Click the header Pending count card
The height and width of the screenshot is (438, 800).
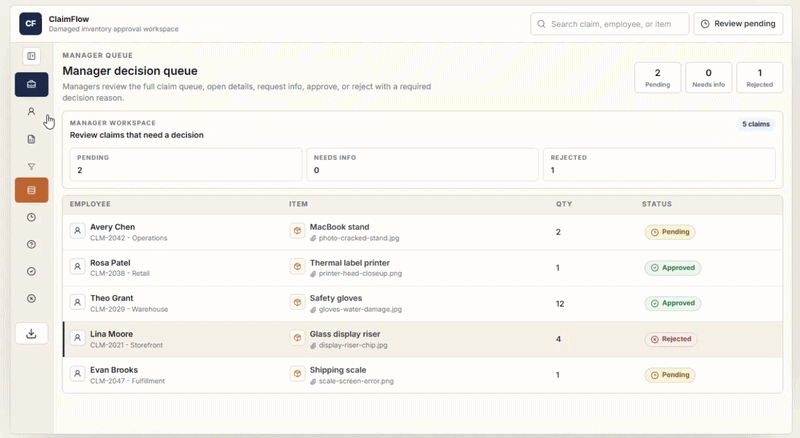pos(658,78)
